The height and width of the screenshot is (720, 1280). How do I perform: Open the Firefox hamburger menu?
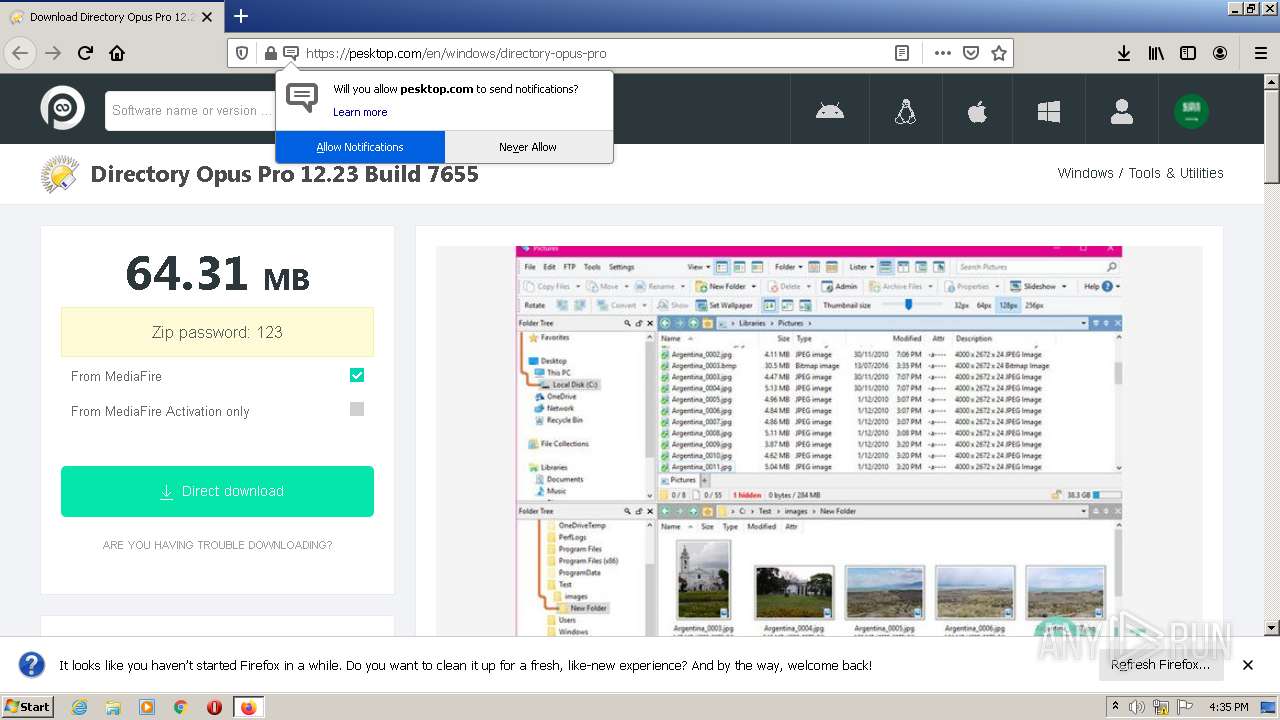pos(1260,53)
